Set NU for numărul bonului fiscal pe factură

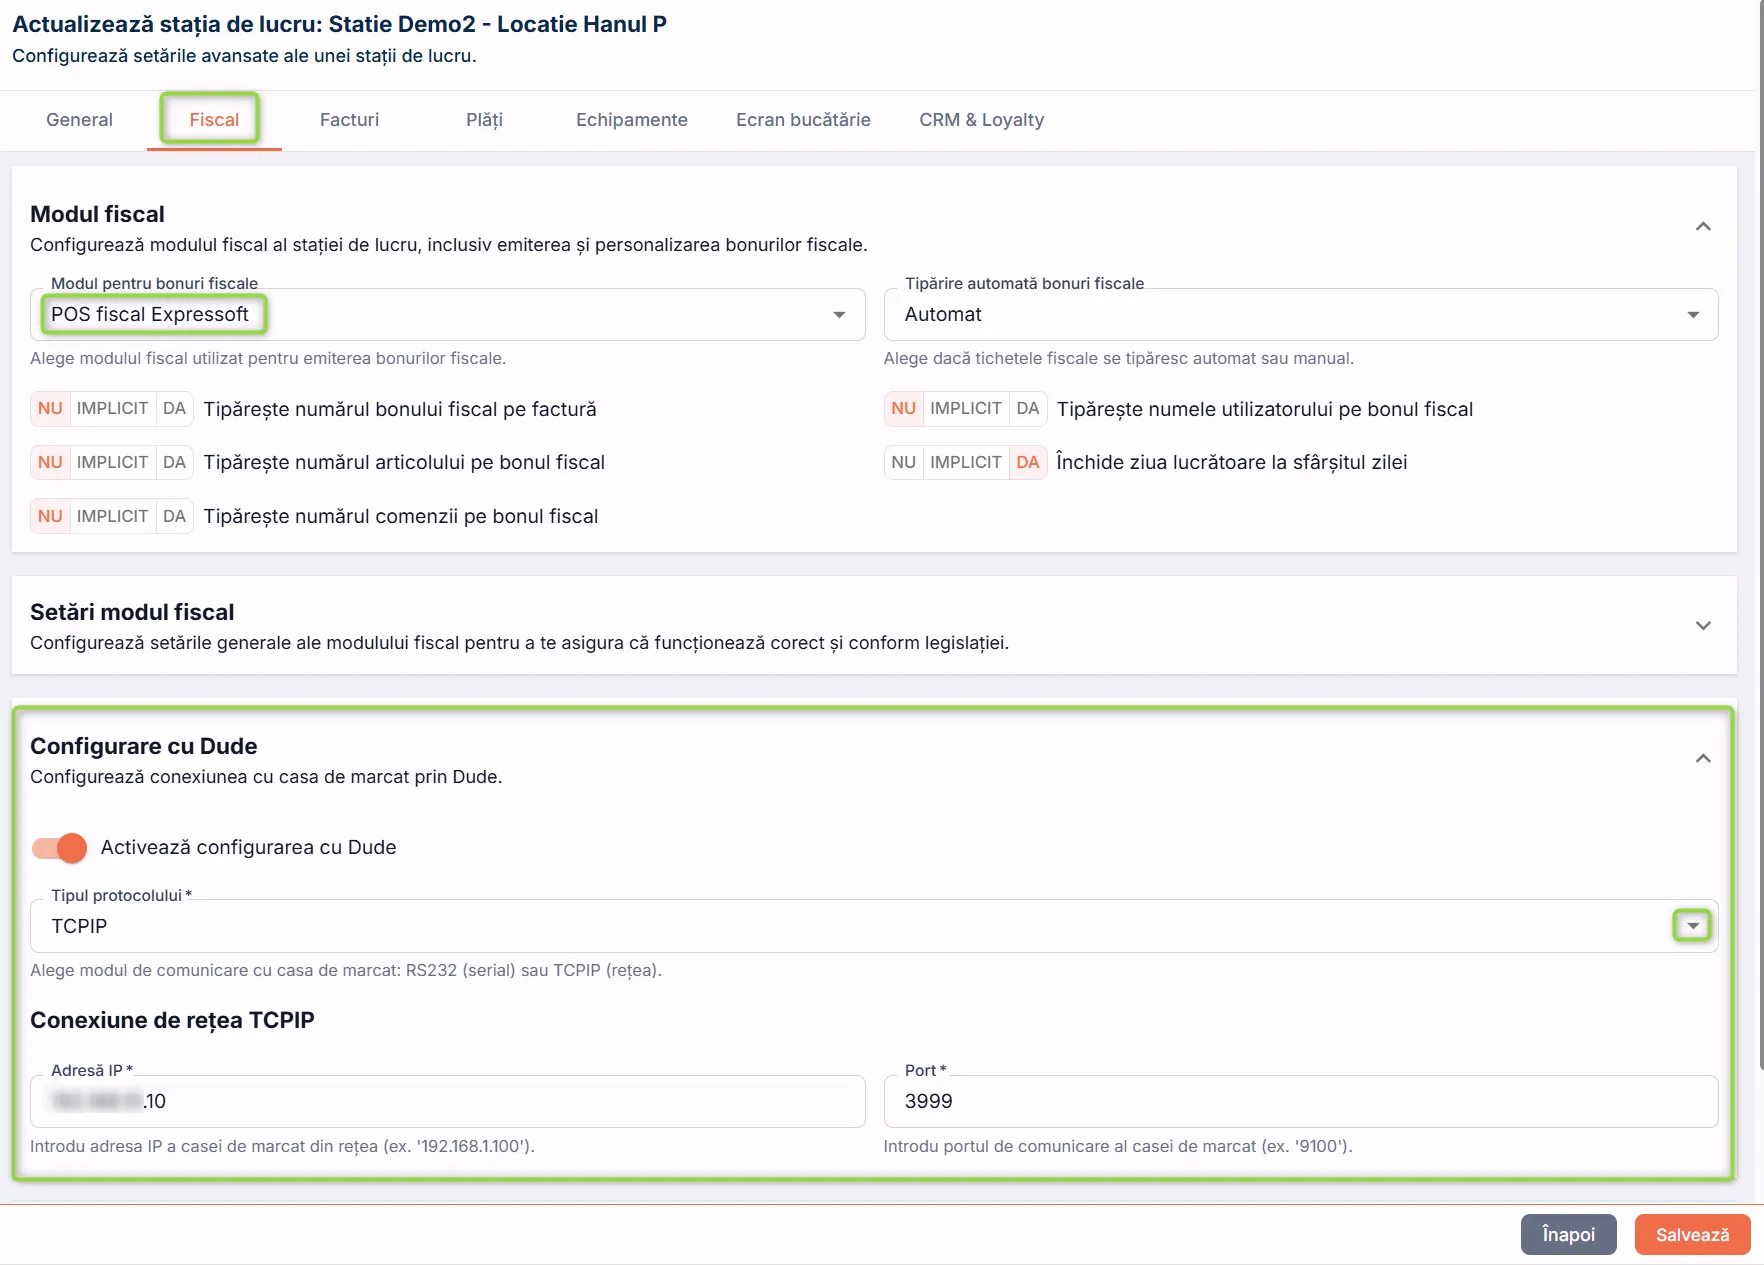point(50,409)
